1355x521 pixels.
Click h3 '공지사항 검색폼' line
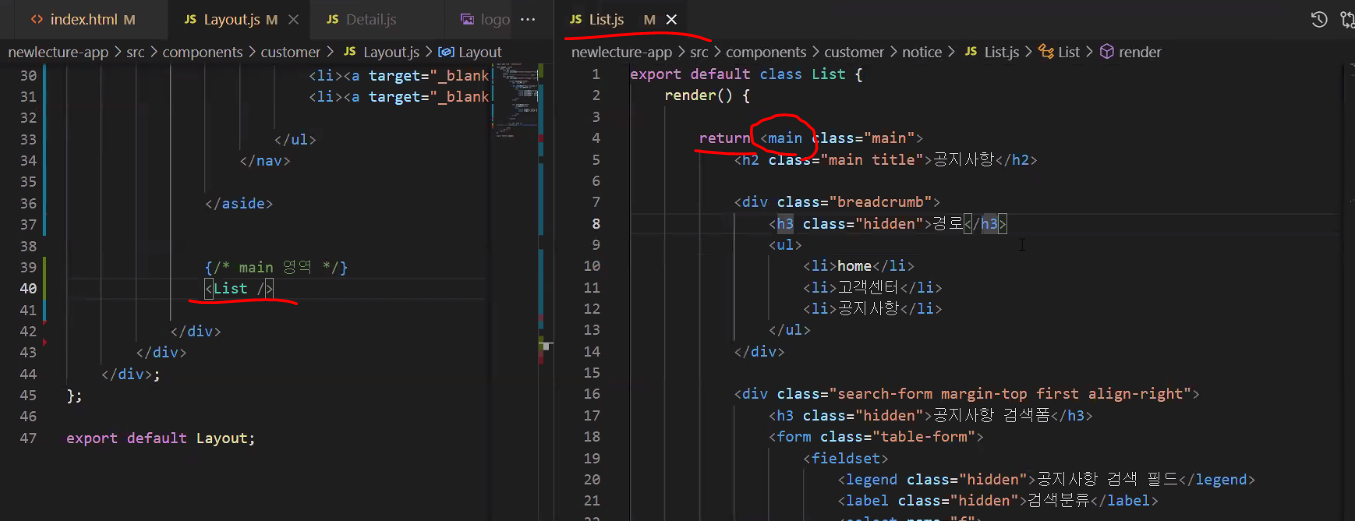930,415
